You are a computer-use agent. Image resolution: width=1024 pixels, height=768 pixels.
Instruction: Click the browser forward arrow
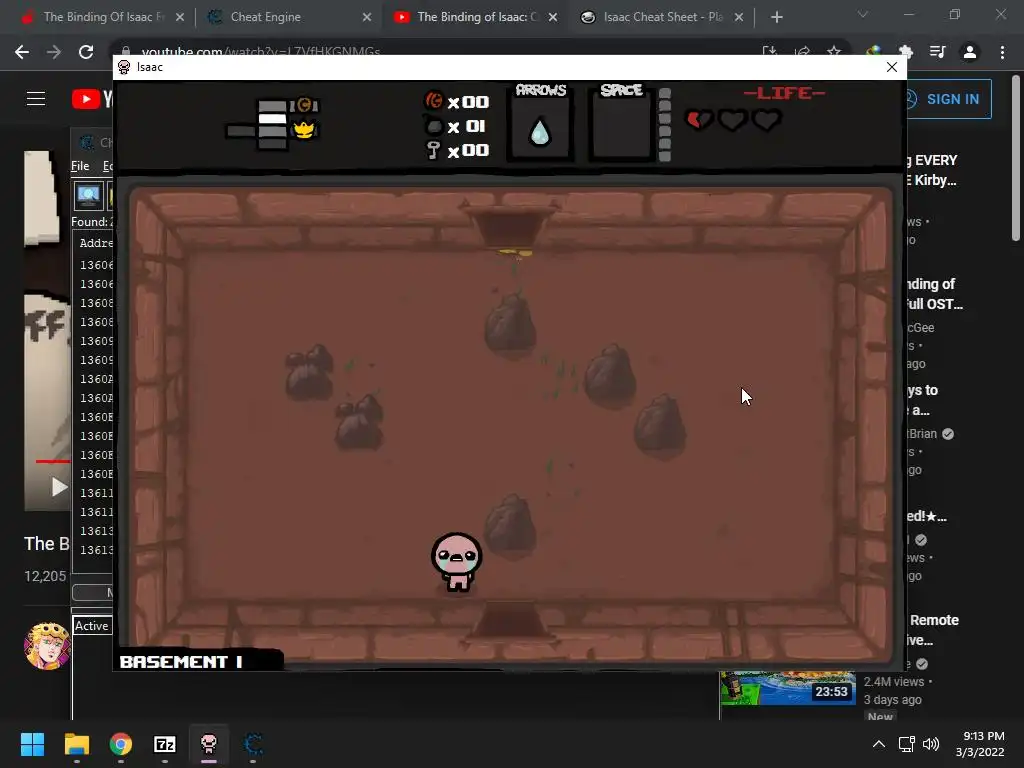[x=54, y=52]
